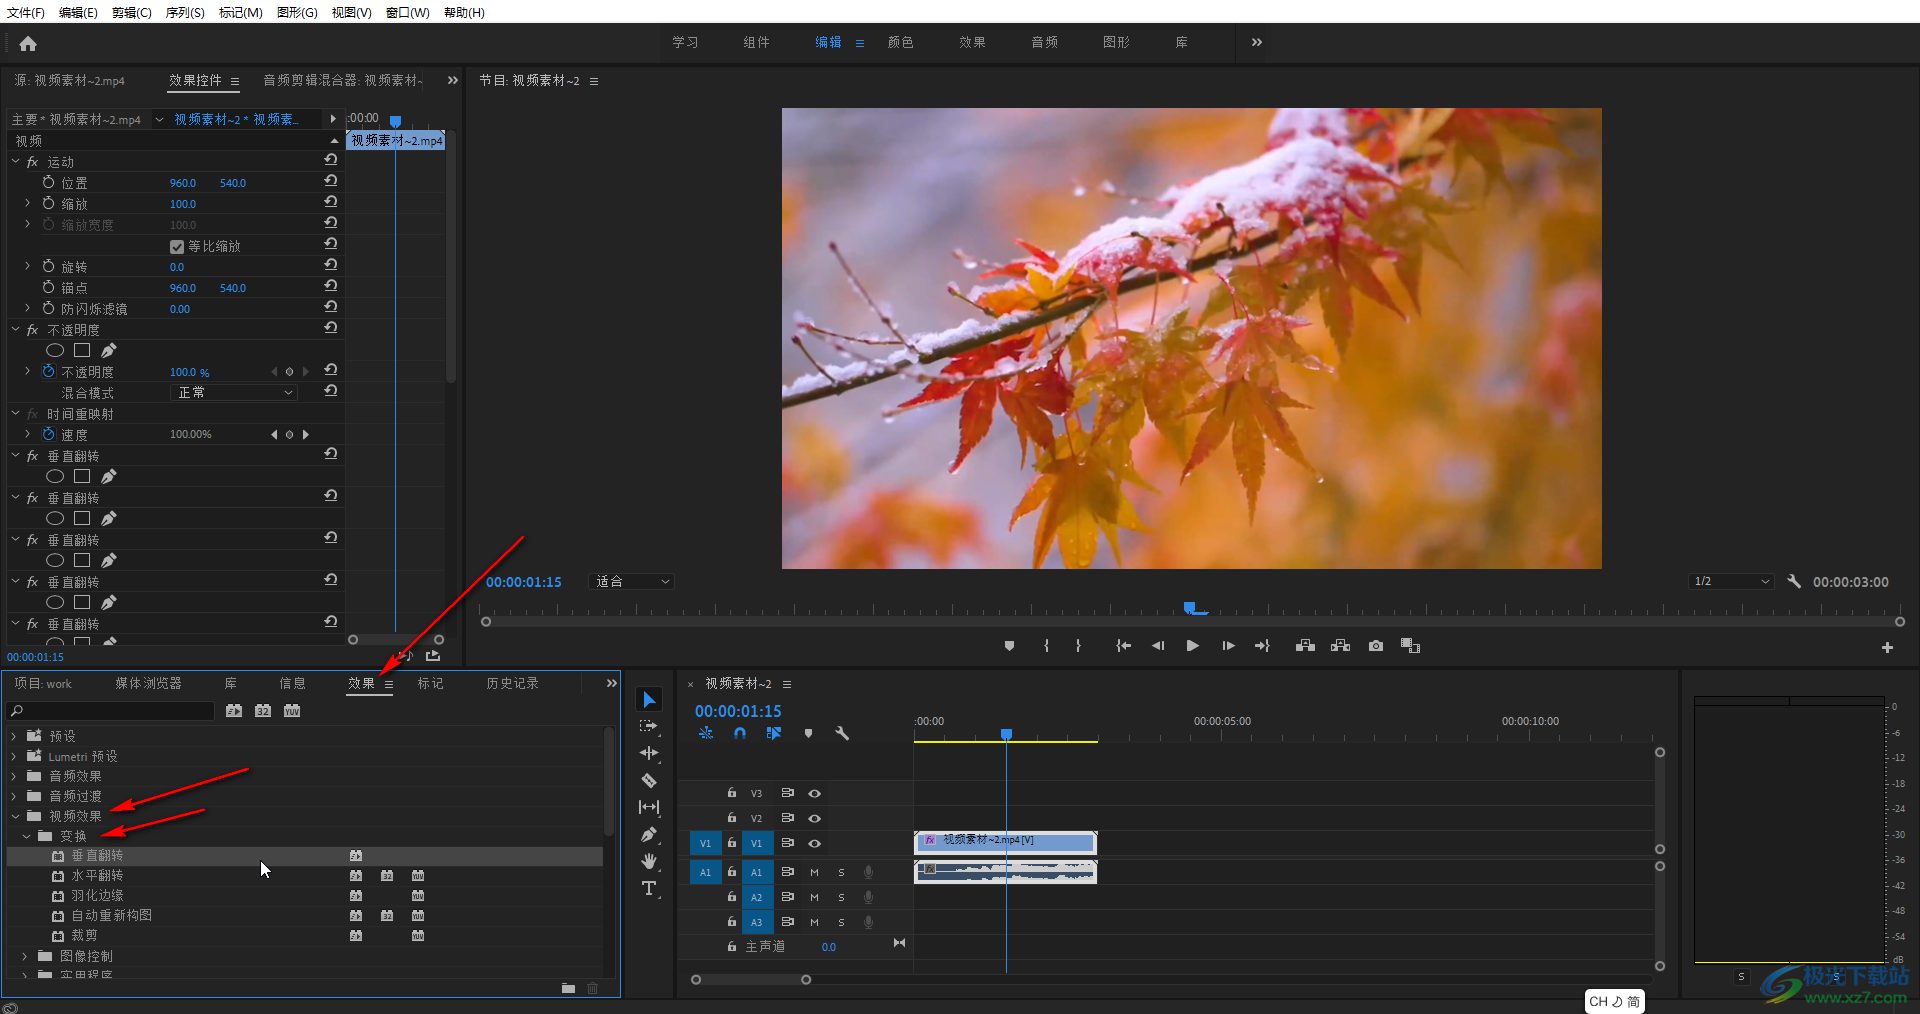The height and width of the screenshot is (1014, 1920).
Task: Toggle the uniform scale checkbox
Action: pyautogui.click(x=177, y=246)
